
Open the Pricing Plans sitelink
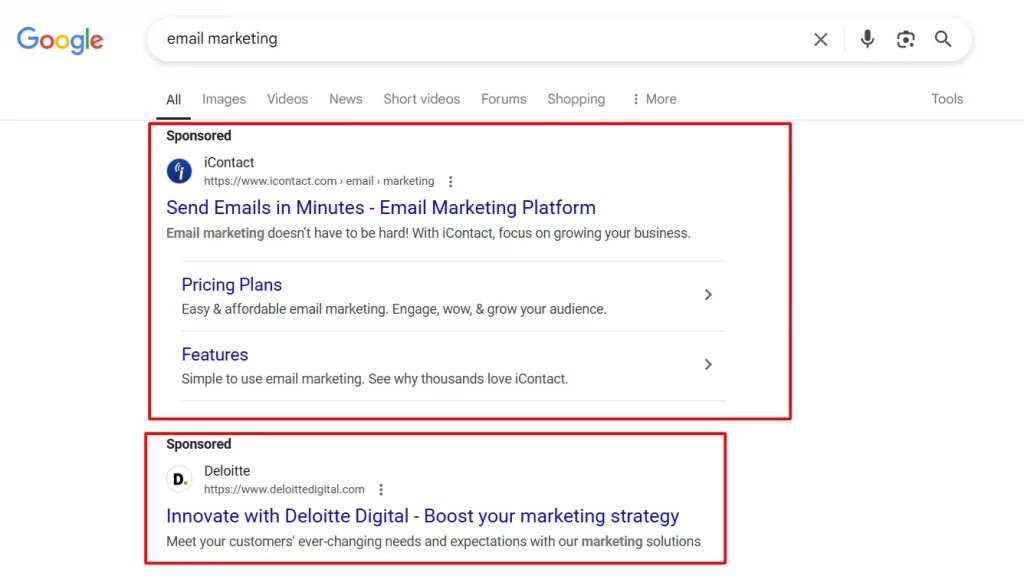coord(232,285)
